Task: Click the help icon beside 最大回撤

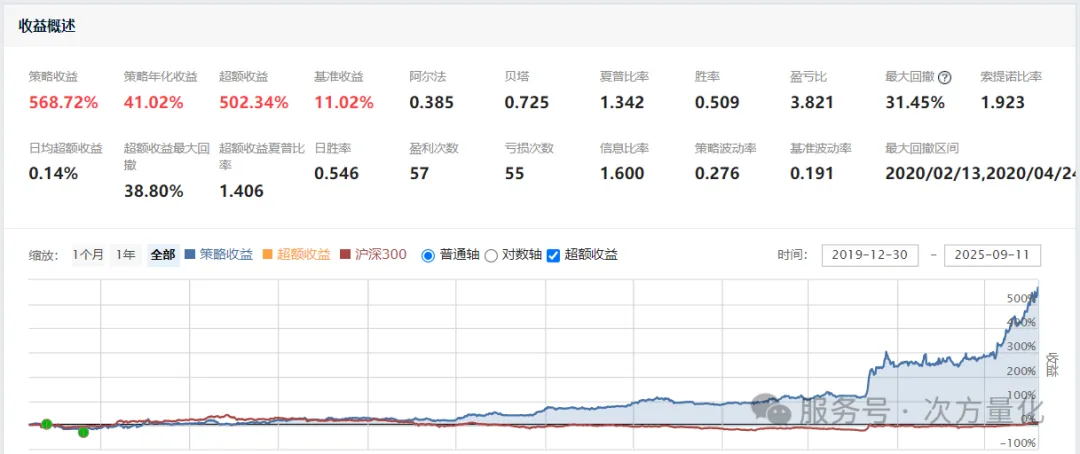Action: 944,77
